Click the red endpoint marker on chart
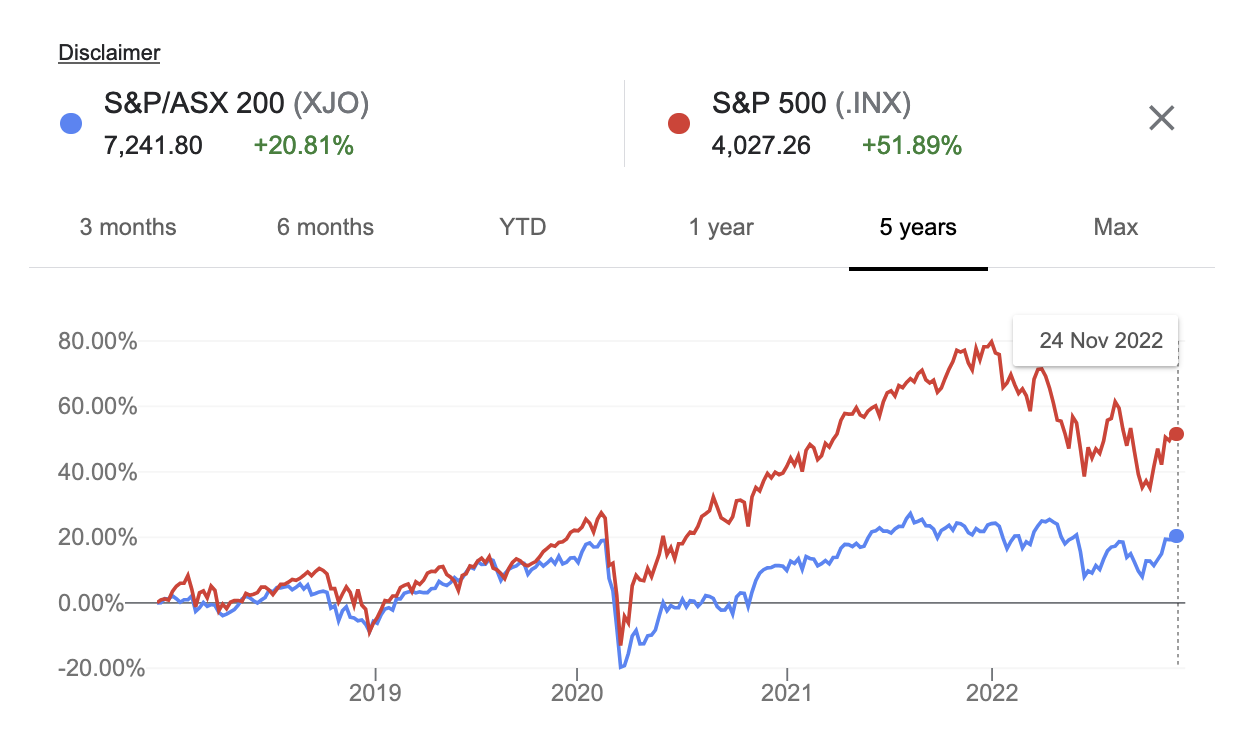The height and width of the screenshot is (746, 1242). 1177,434
